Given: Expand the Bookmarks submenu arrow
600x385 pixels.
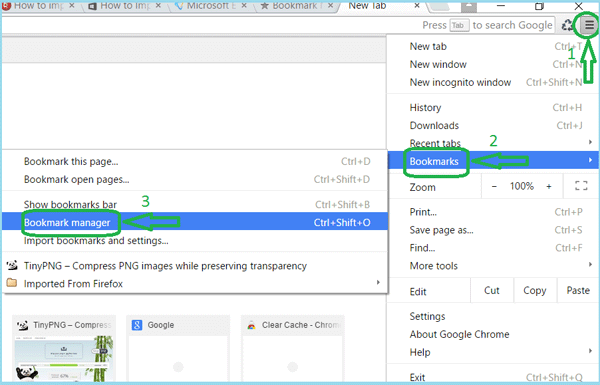Looking at the screenshot, I should (590, 160).
